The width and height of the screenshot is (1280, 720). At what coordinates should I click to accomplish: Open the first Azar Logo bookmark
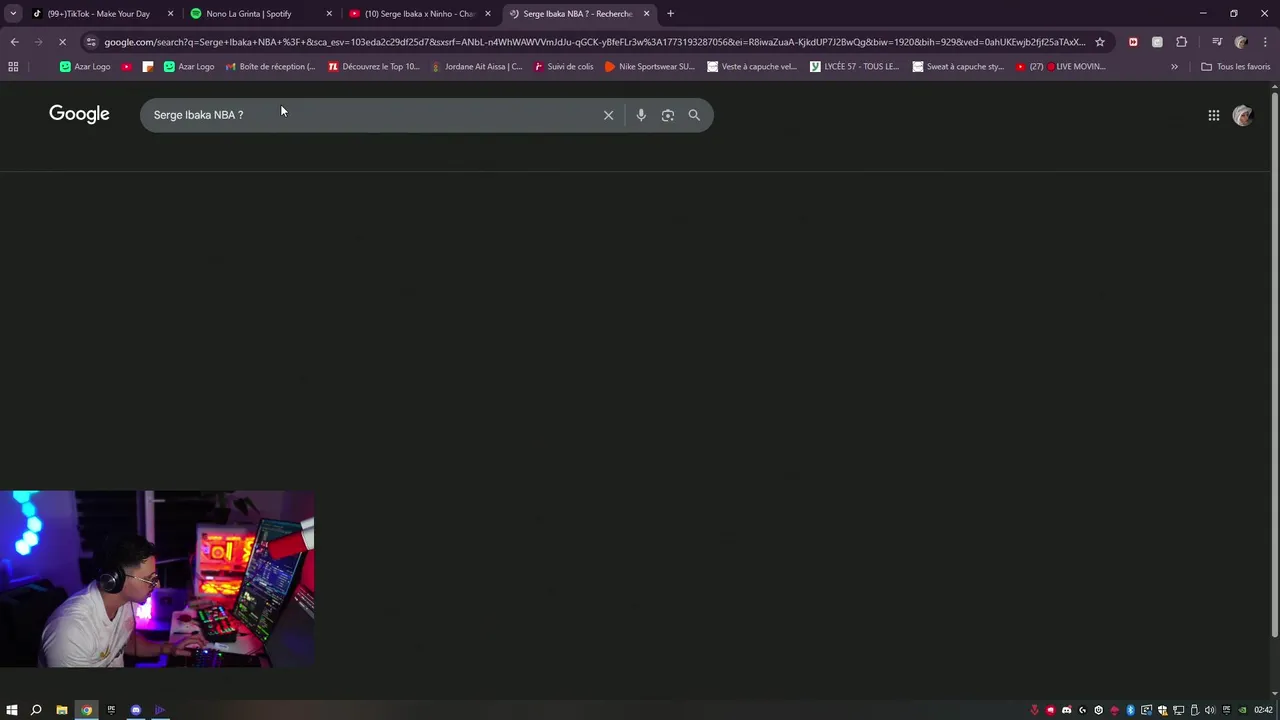[85, 67]
